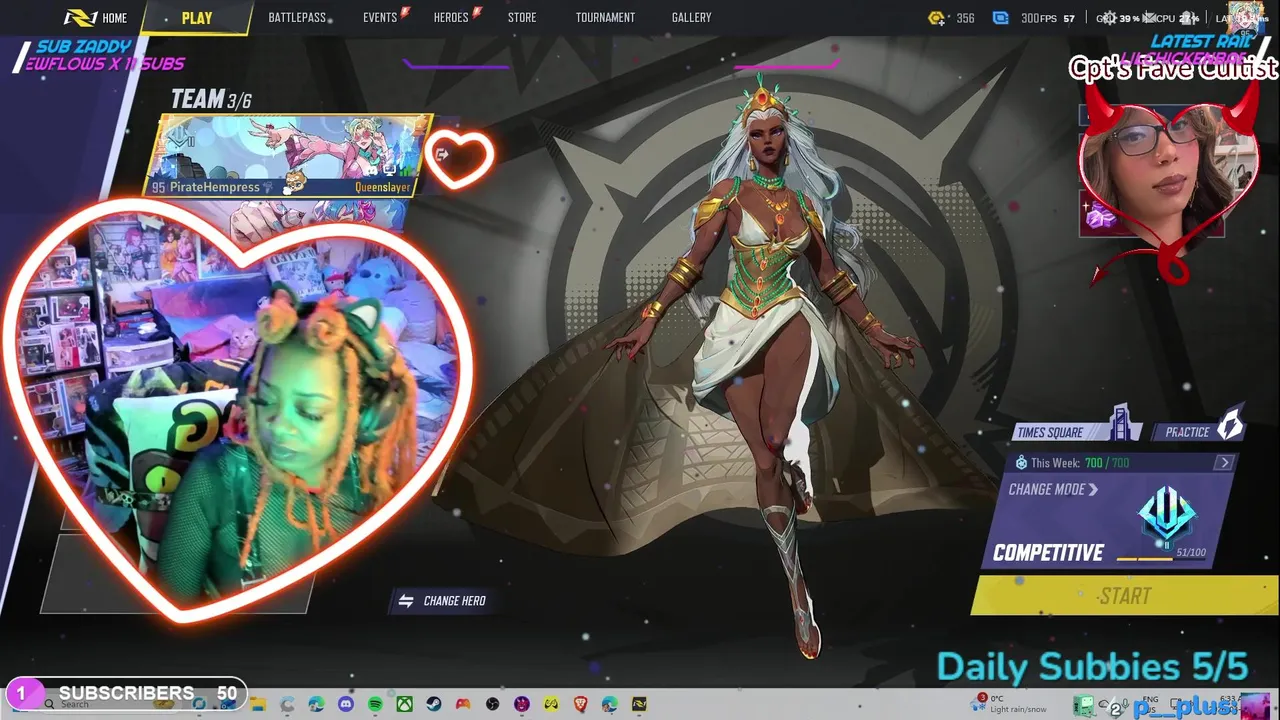The height and width of the screenshot is (720, 1280).
Task: Click the gold currency plus icon
Action: click(x=936, y=18)
